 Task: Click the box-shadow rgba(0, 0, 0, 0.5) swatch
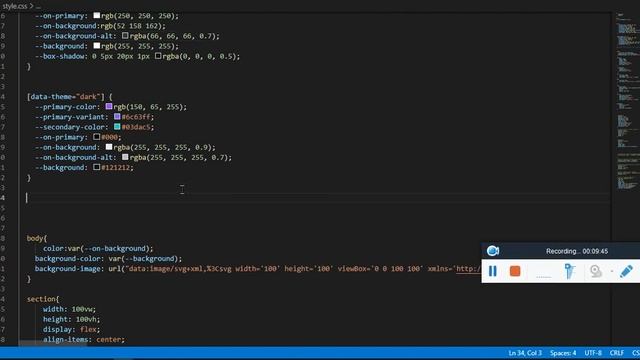coord(158,56)
